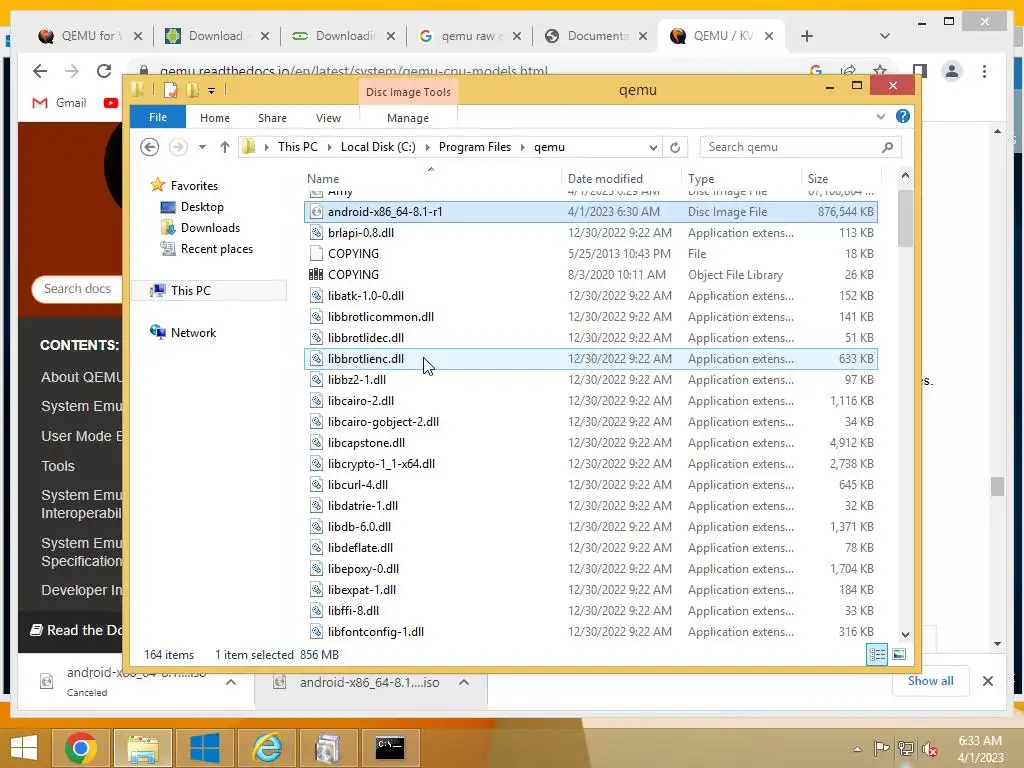Viewport: 1024px width, 768px height.
Task: Click the Properties quick access toolbar icon
Action: coord(170,90)
